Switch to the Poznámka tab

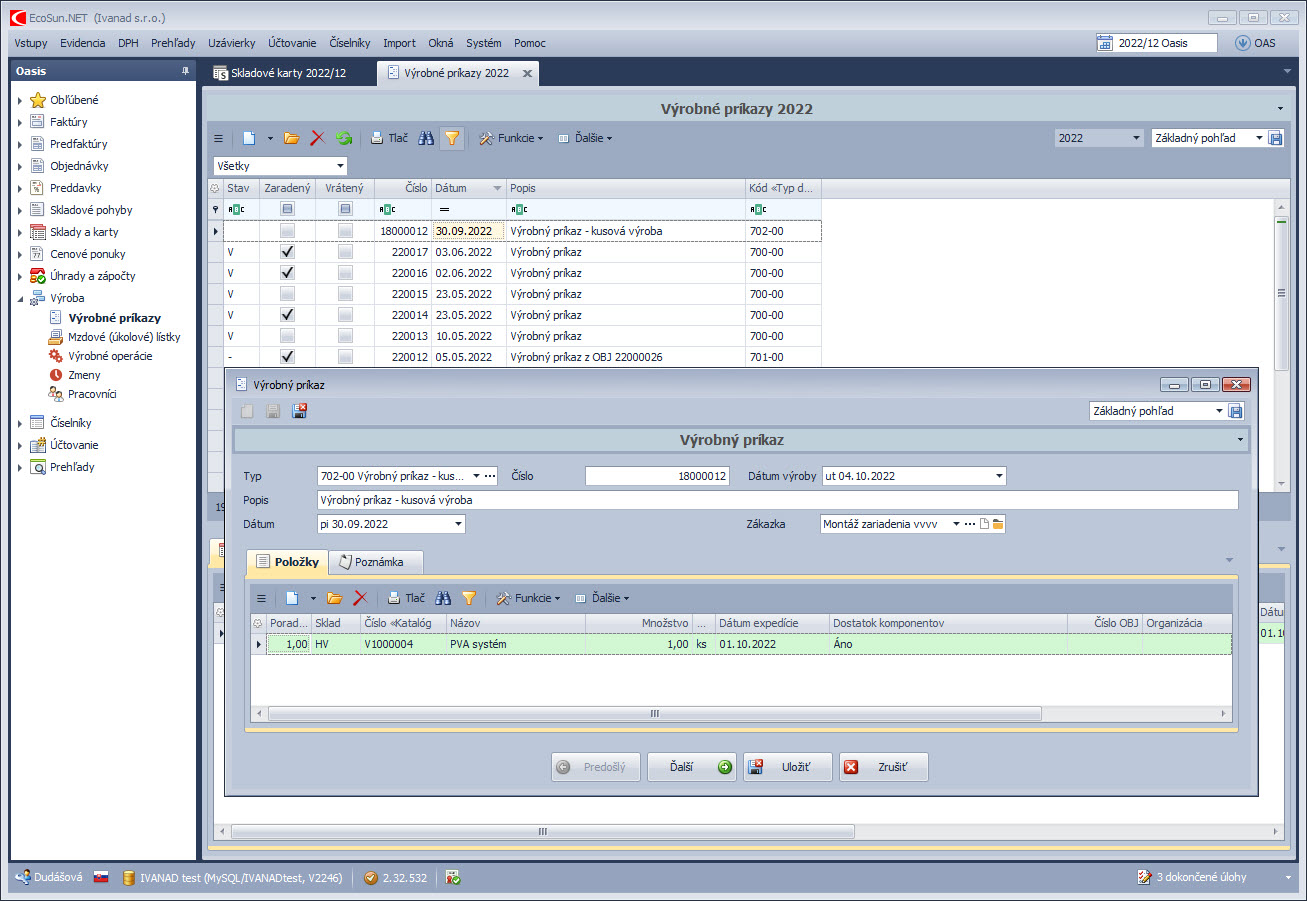pos(376,562)
